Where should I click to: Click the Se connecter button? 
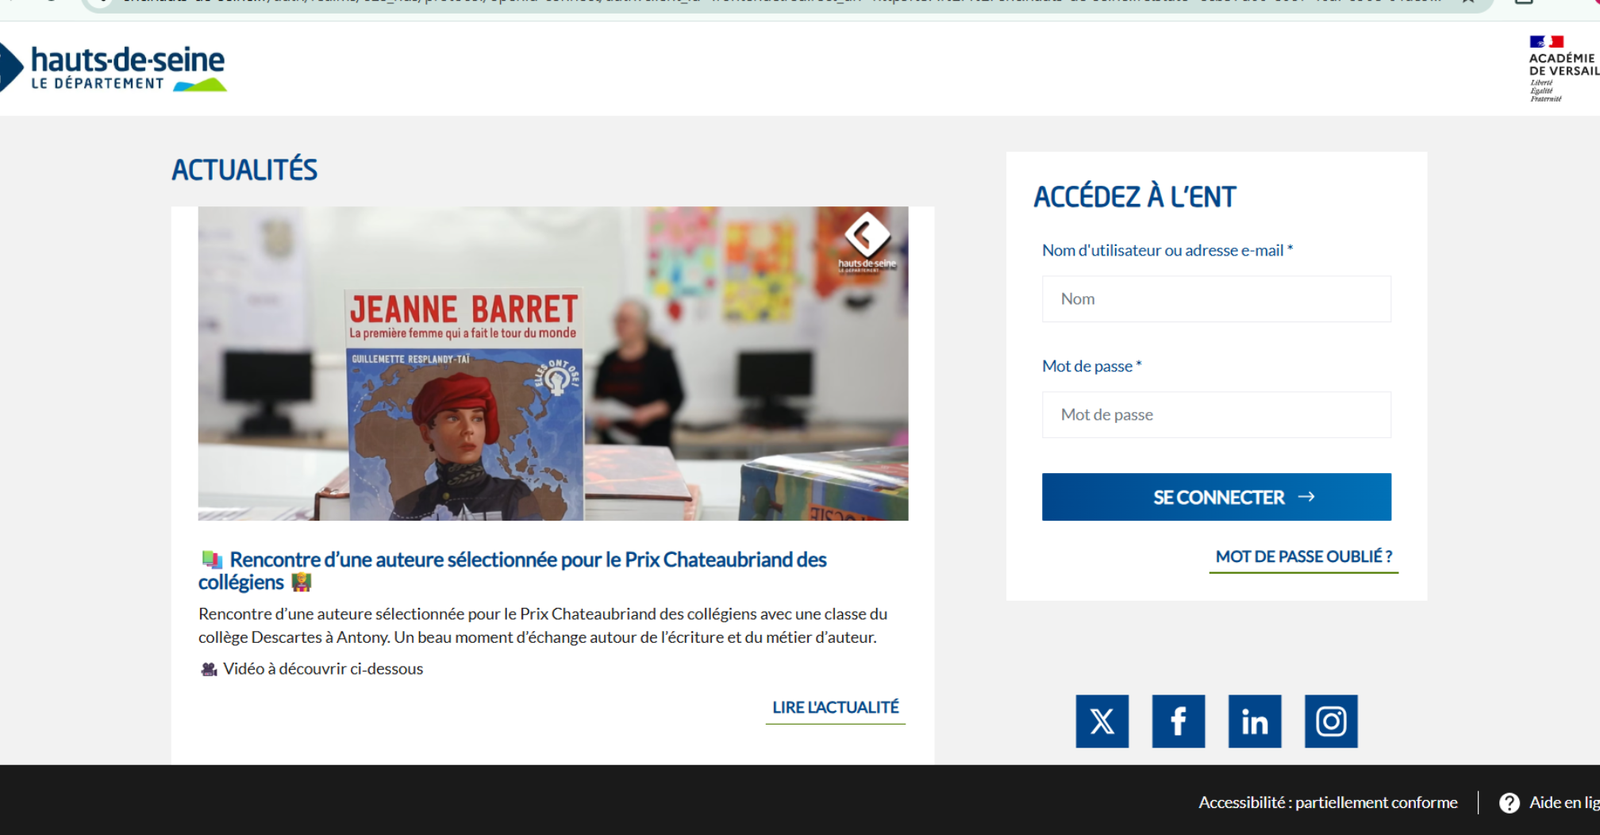pos(1216,497)
